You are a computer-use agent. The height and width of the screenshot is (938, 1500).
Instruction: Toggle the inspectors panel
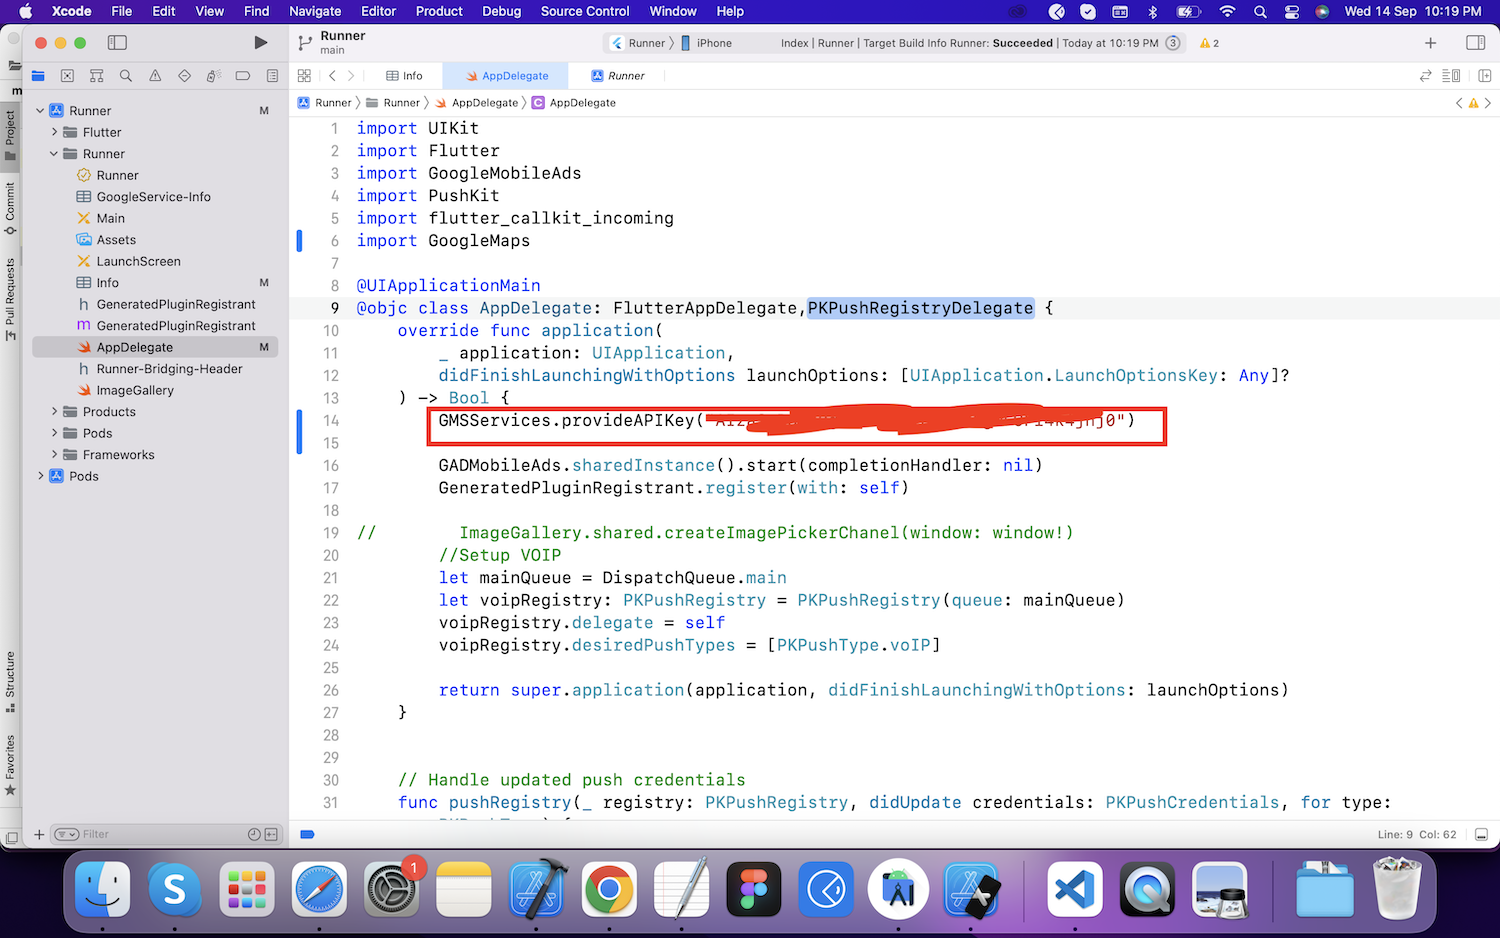tap(1475, 43)
